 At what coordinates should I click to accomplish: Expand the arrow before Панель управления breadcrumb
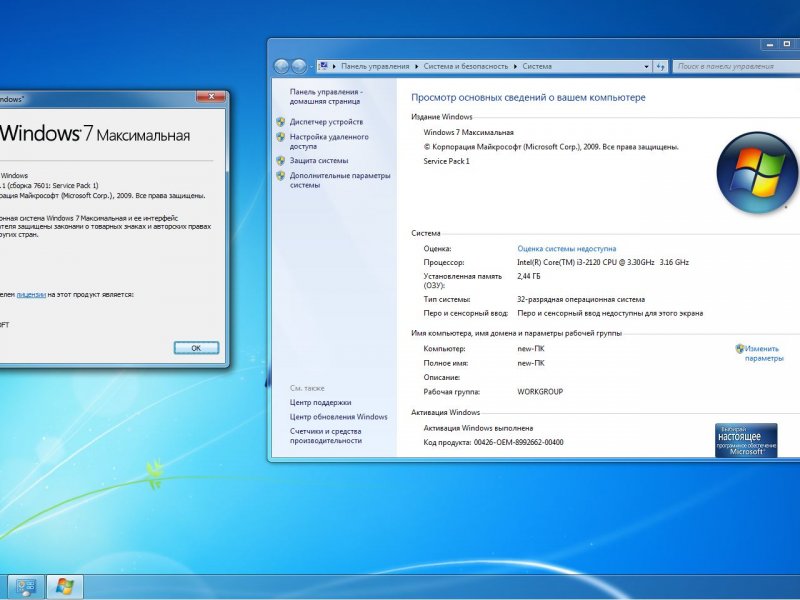point(334,66)
